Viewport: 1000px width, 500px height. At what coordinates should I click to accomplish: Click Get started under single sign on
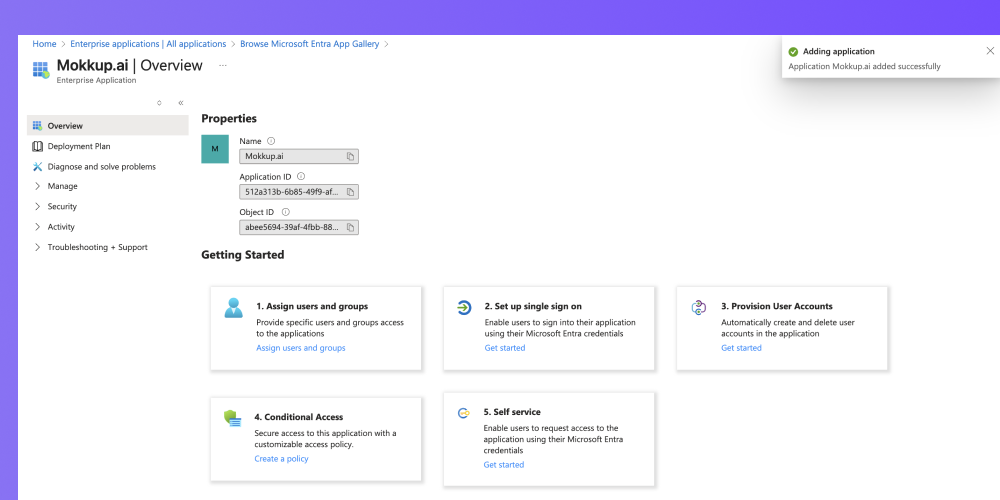tap(504, 348)
